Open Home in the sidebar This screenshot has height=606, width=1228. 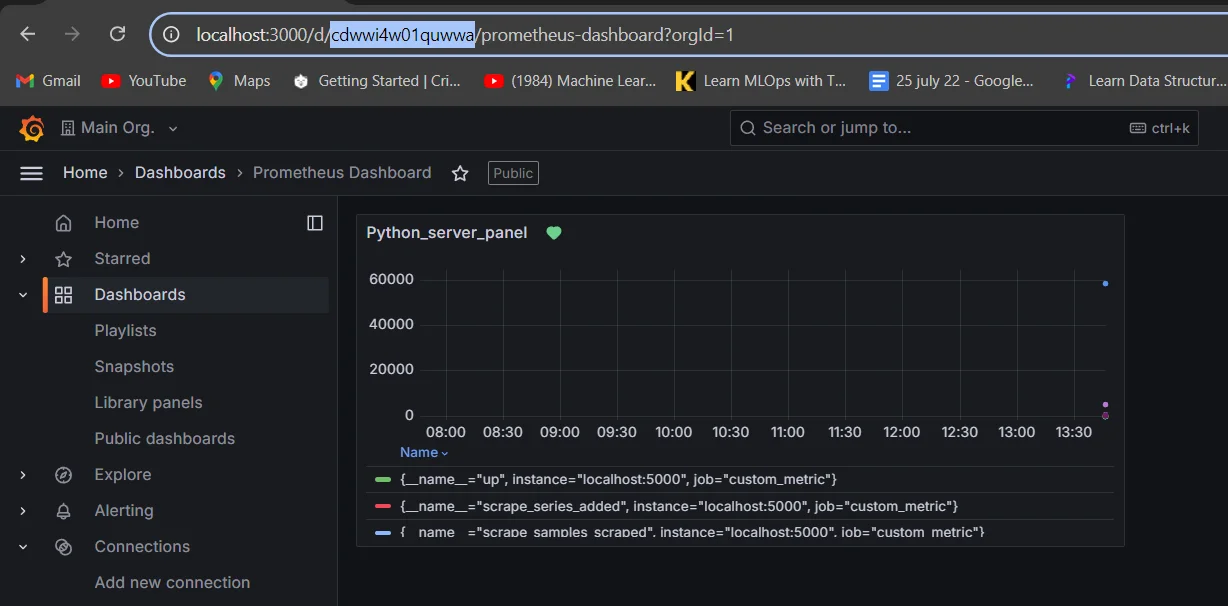(117, 223)
